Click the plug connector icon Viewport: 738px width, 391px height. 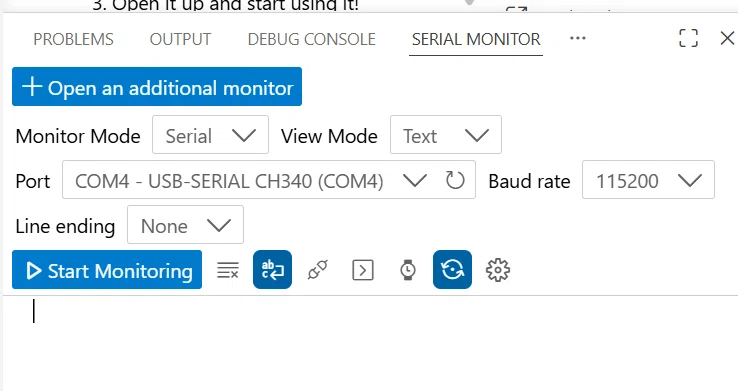pyautogui.click(x=318, y=270)
